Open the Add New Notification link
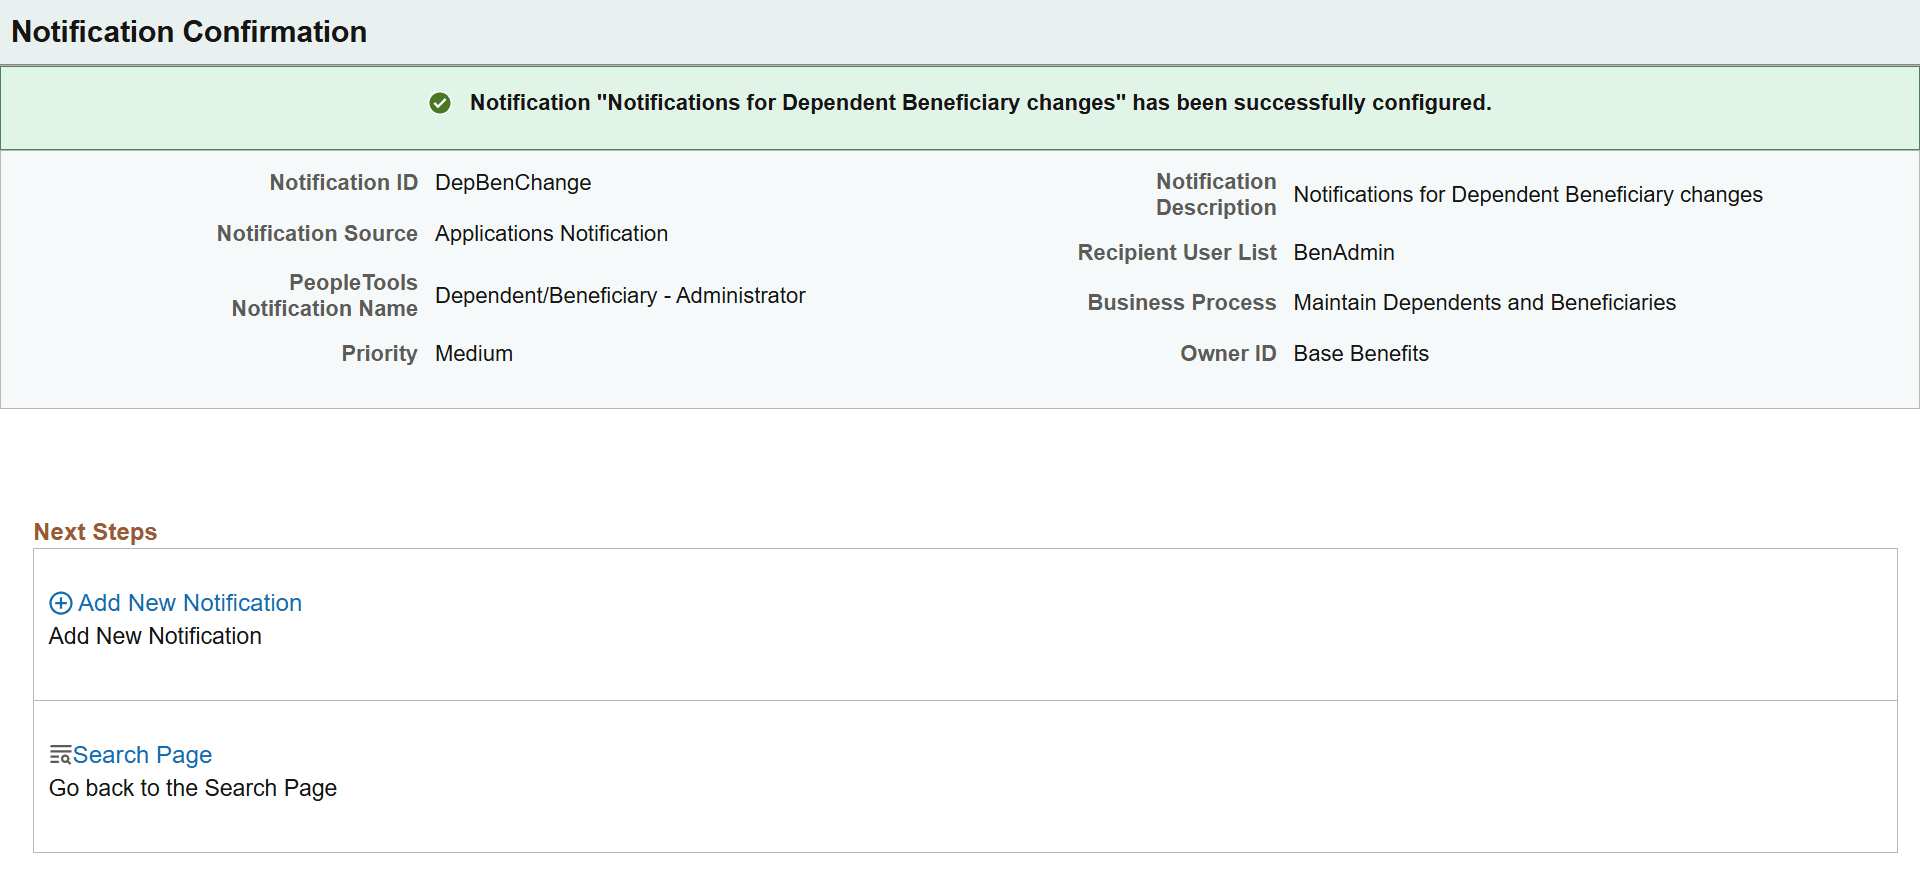 pos(190,603)
